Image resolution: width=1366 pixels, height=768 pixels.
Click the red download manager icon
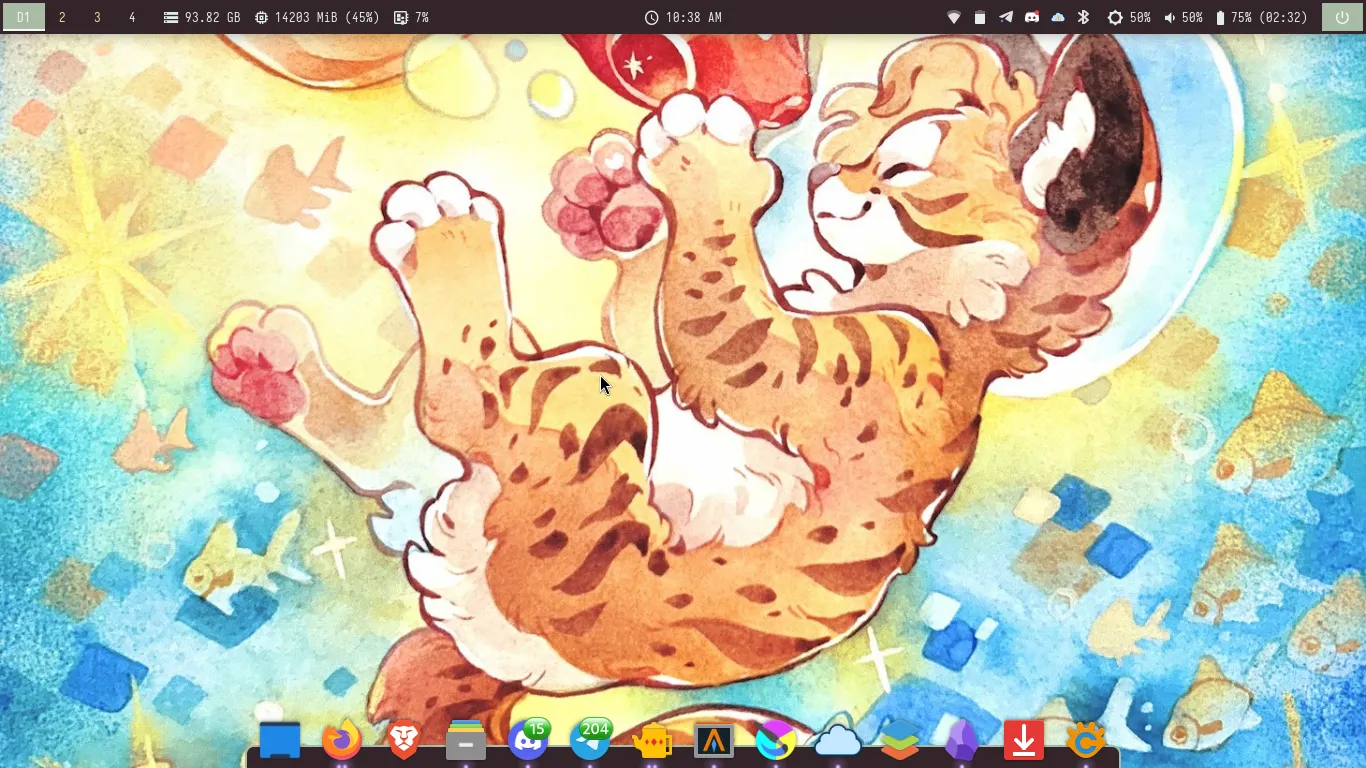point(1024,741)
